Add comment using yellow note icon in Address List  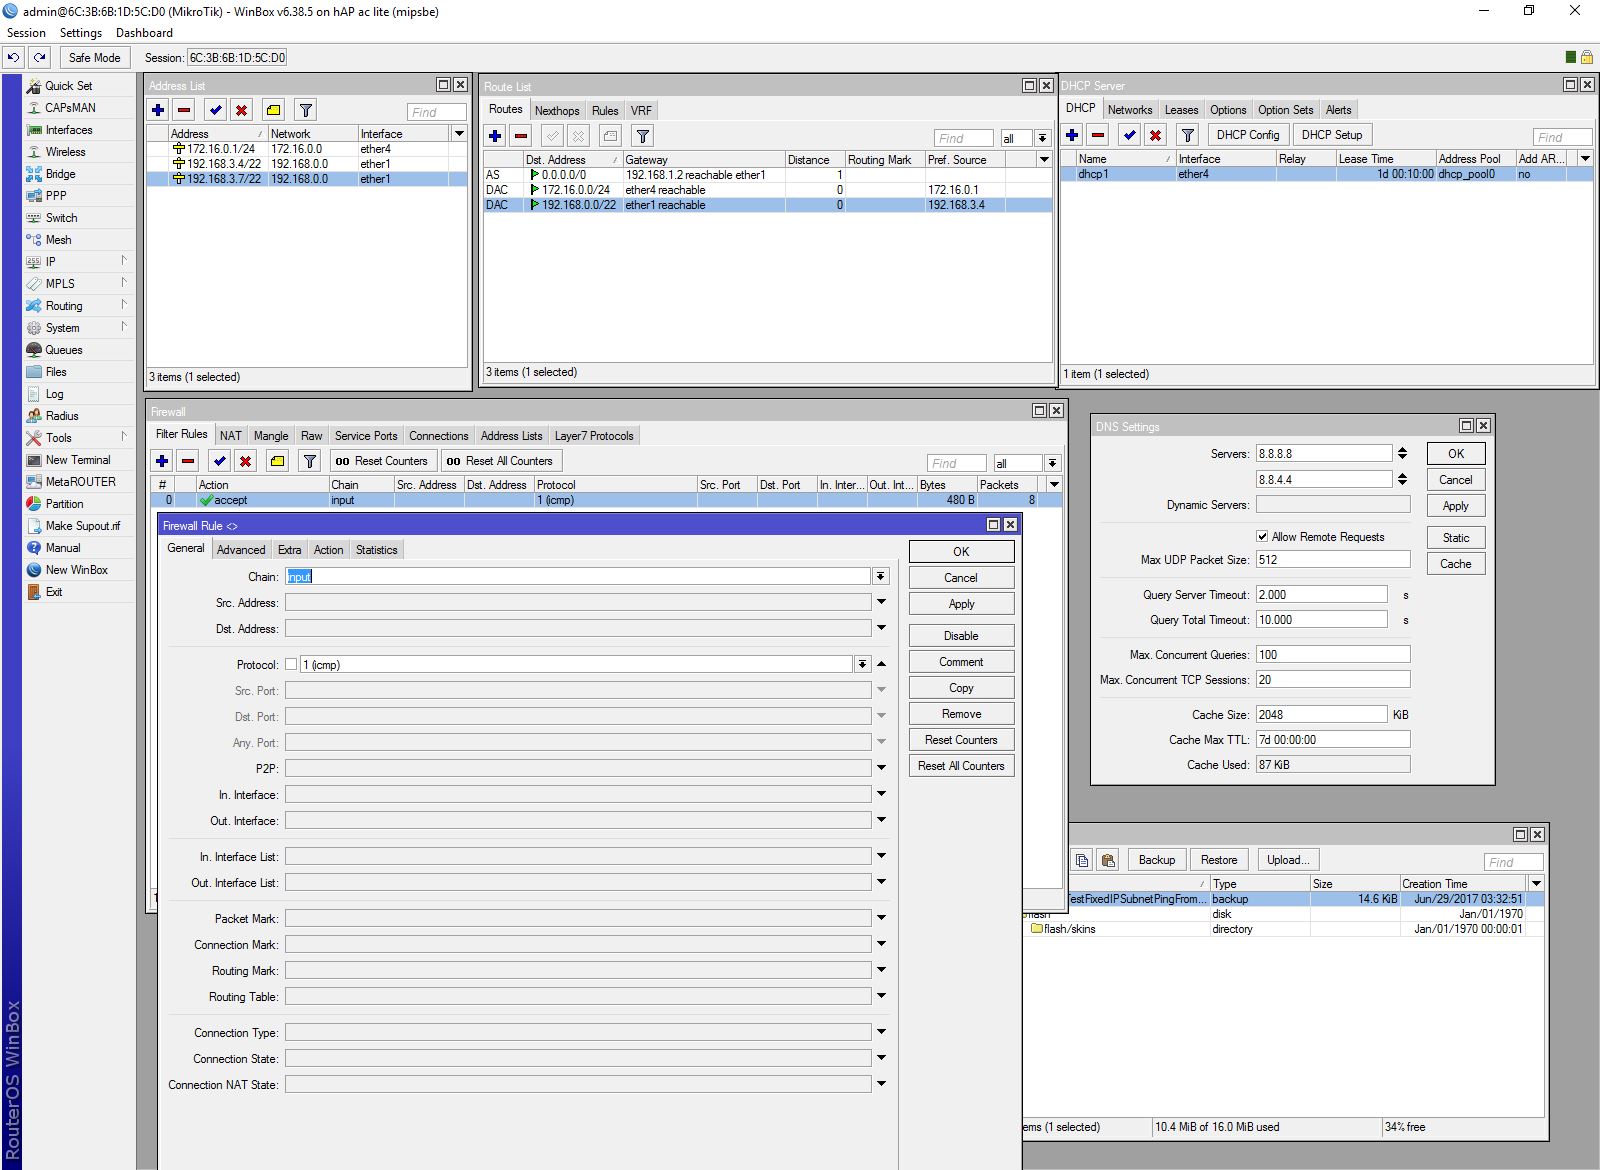tap(273, 110)
